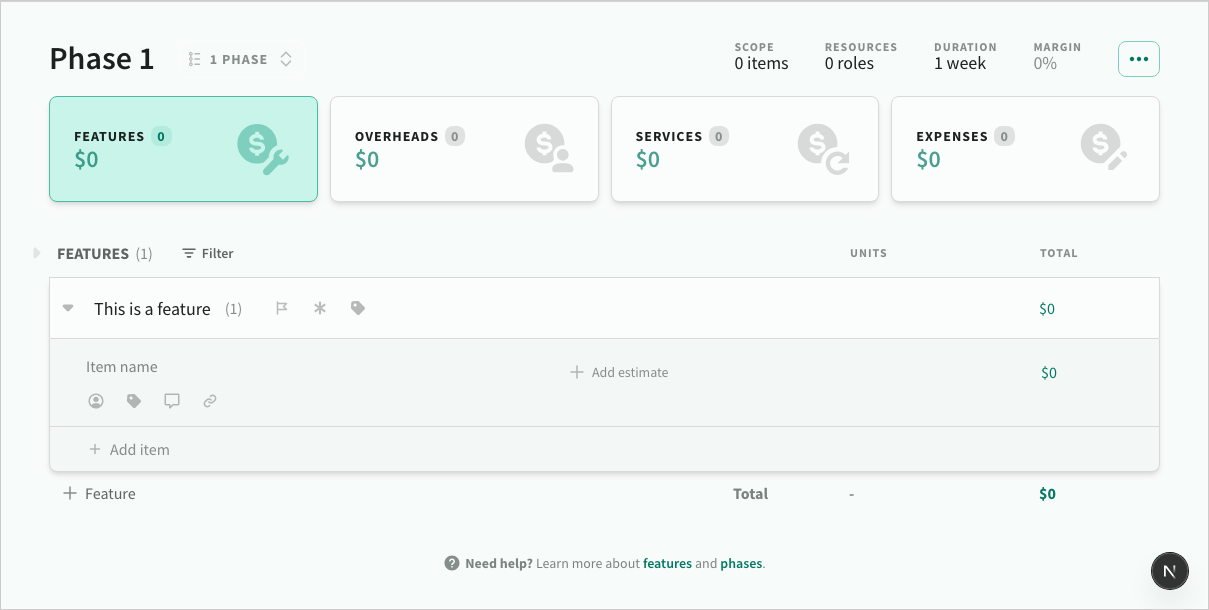This screenshot has height=610, width=1209.
Task: Open the item comment icon
Action: 172,401
